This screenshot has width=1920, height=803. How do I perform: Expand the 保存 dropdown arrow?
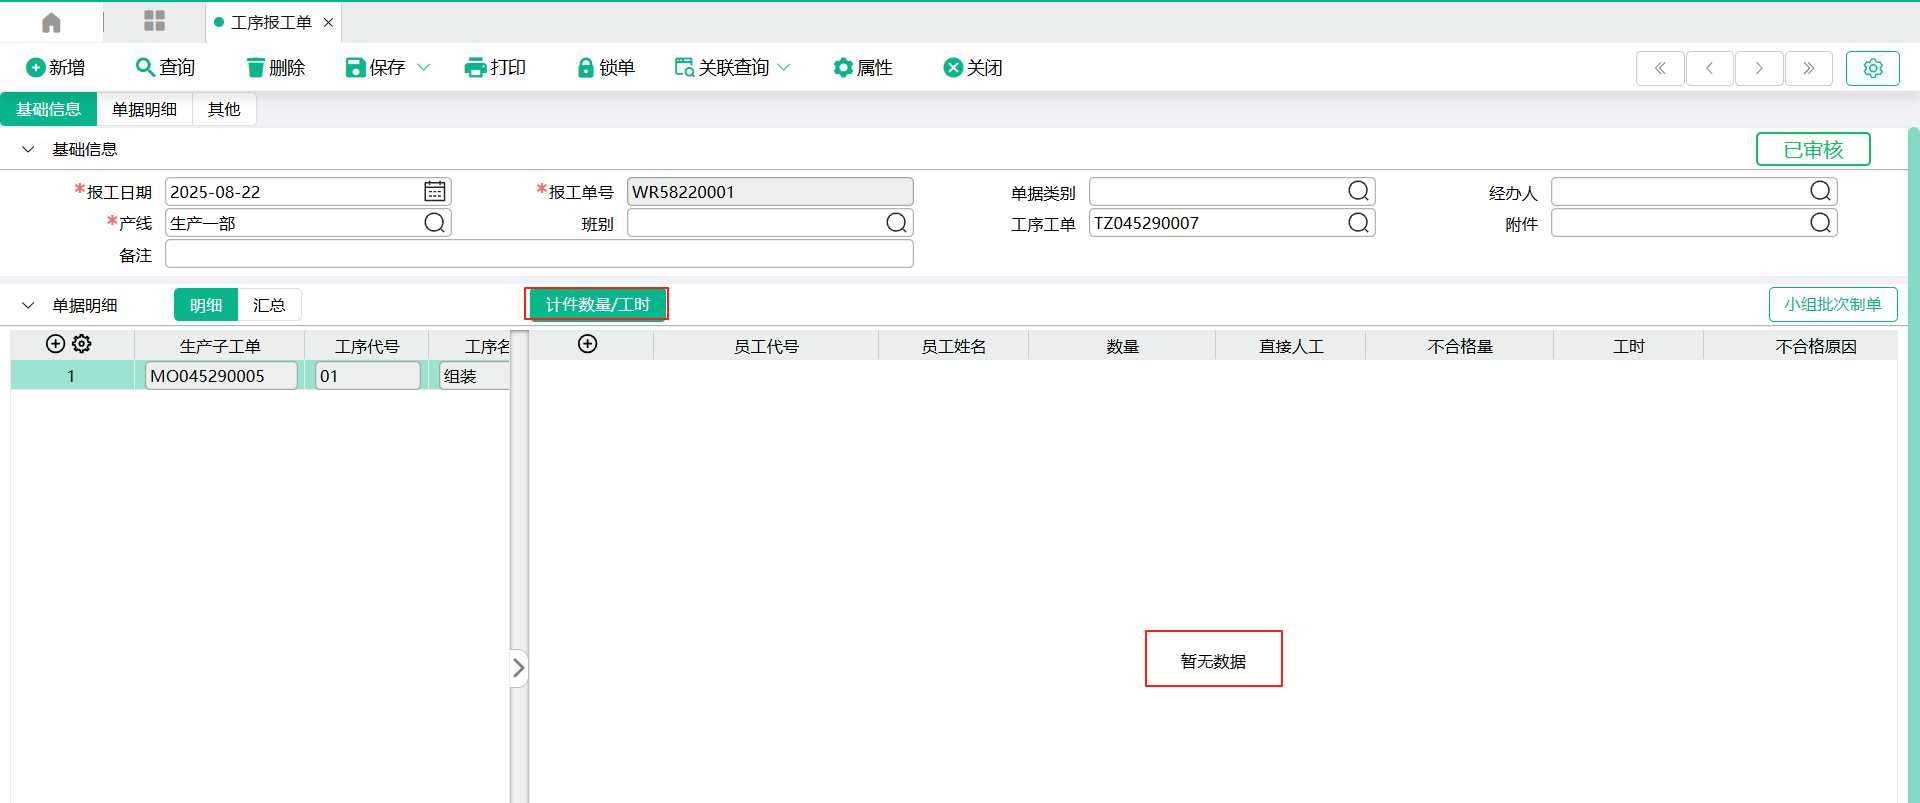(x=424, y=67)
